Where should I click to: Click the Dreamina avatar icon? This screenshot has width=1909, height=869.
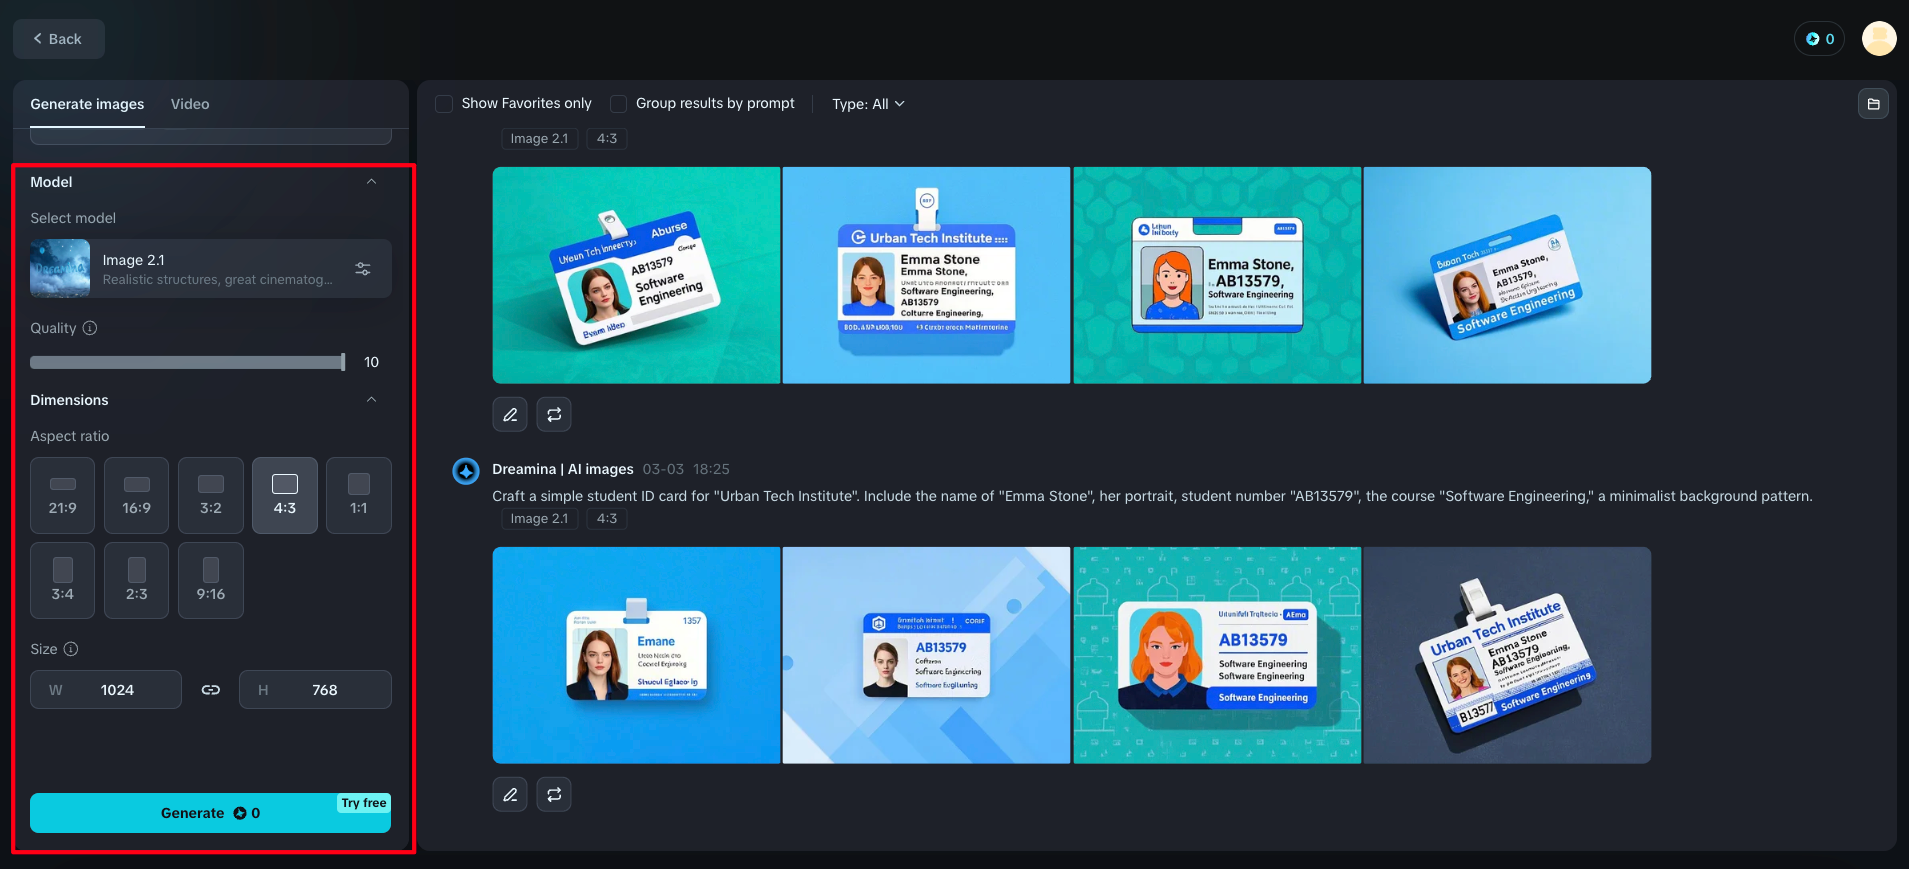pyautogui.click(x=466, y=470)
